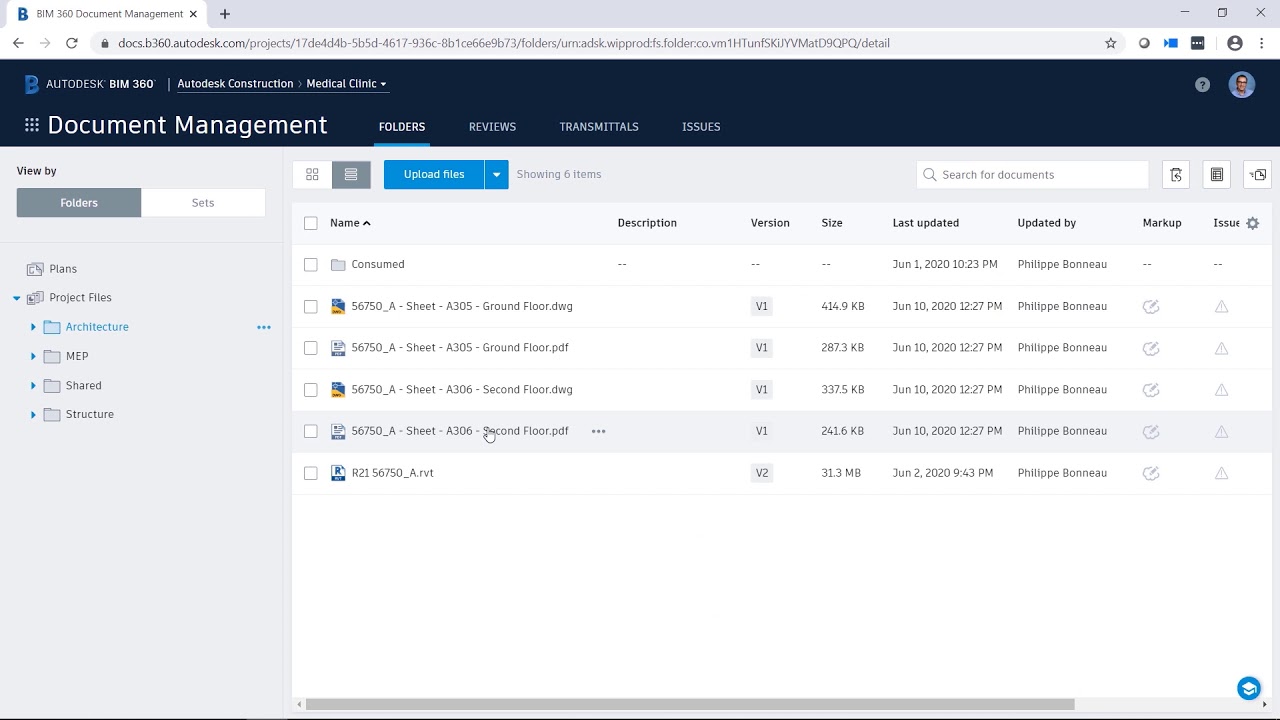This screenshot has height=720, width=1280.
Task: Open the Upload files dropdown arrow
Action: [496, 174]
